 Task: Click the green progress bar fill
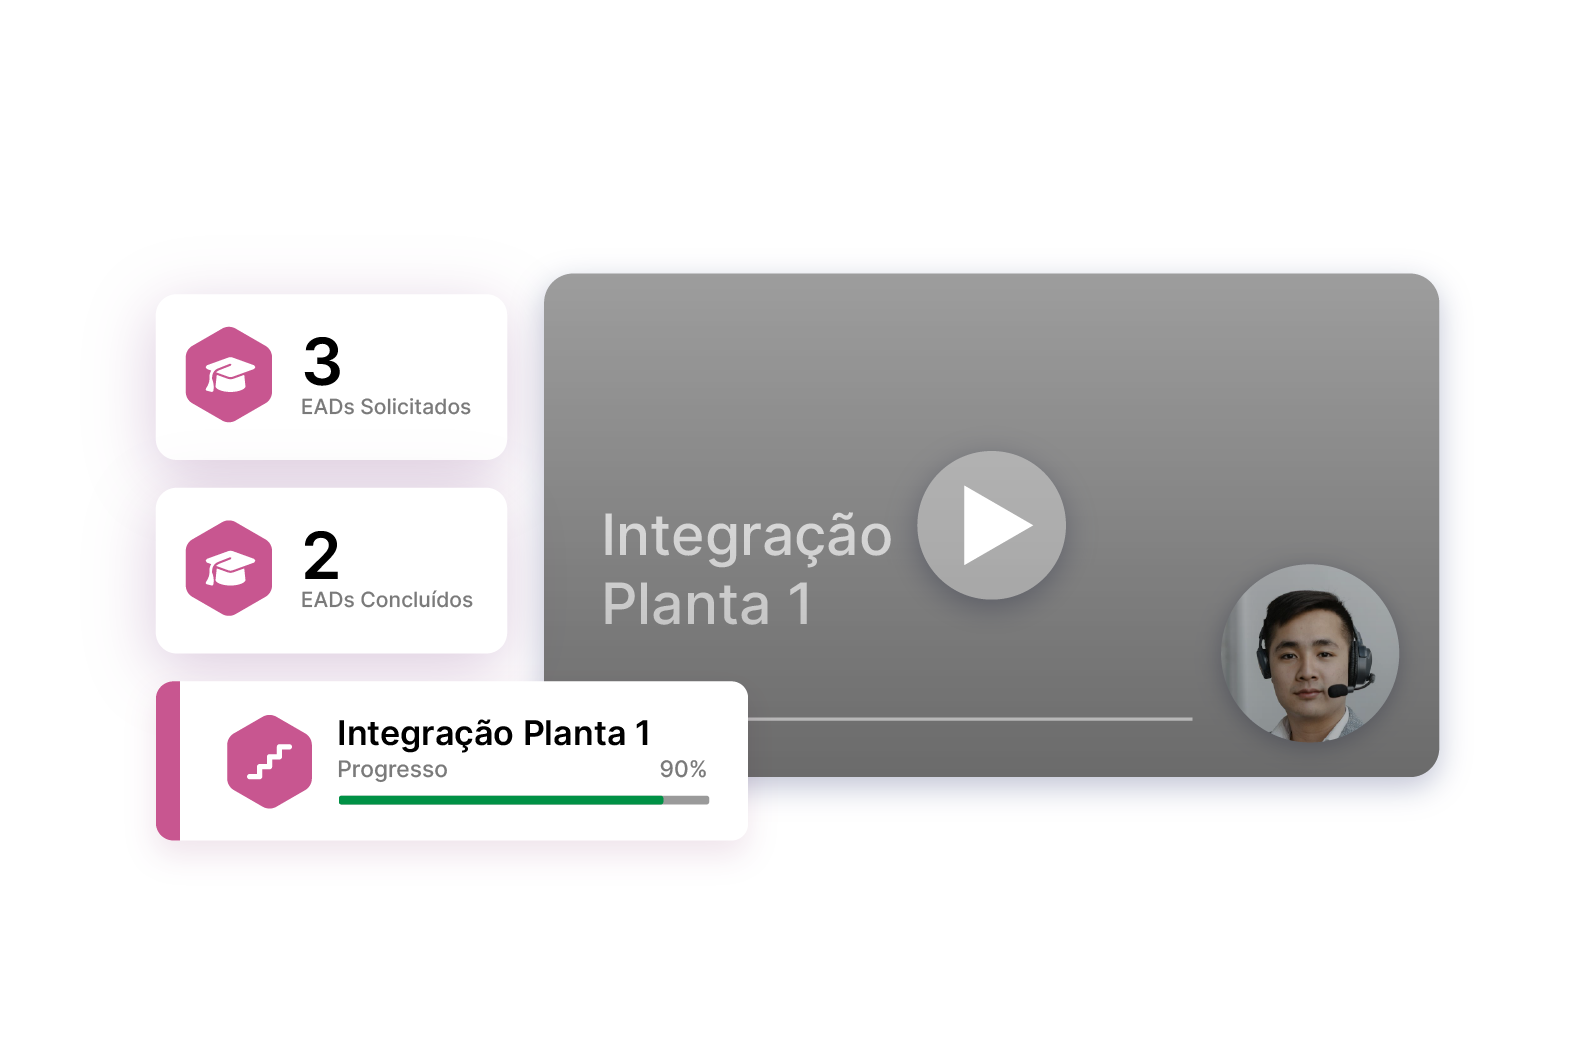pos(501,800)
